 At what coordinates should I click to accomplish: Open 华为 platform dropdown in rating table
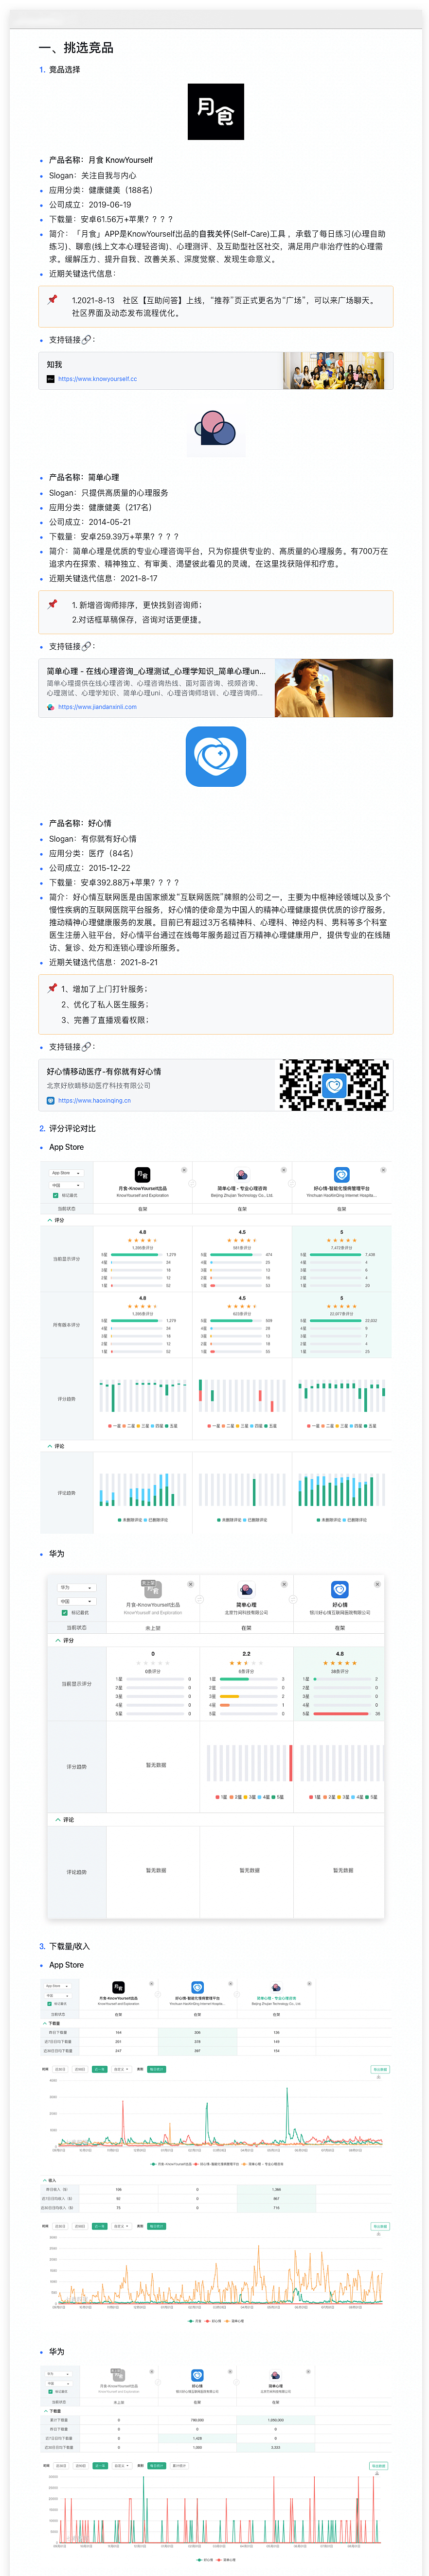(x=77, y=1587)
